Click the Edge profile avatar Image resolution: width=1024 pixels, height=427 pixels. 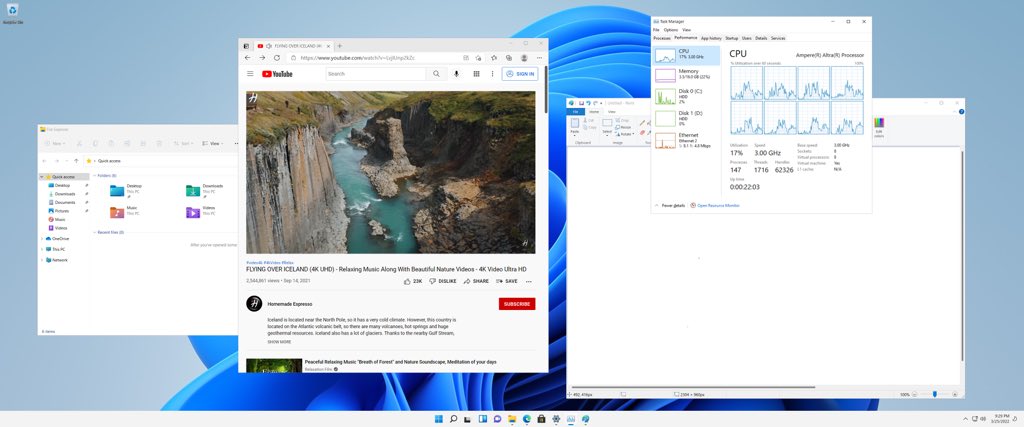[x=524, y=57]
